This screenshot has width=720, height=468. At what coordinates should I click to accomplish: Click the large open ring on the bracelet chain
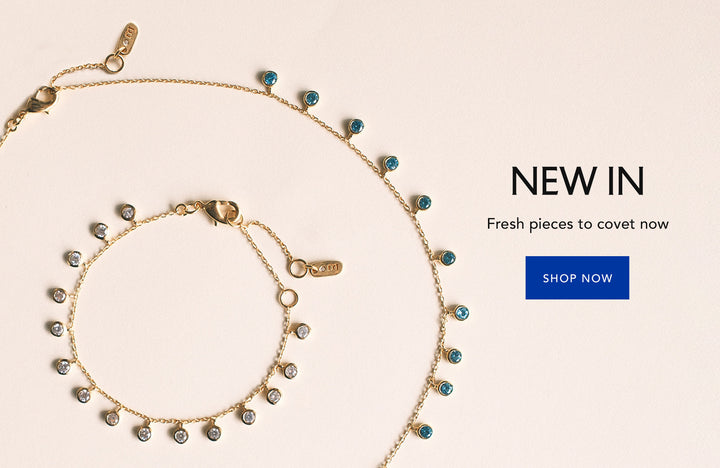pyautogui.click(x=288, y=298)
